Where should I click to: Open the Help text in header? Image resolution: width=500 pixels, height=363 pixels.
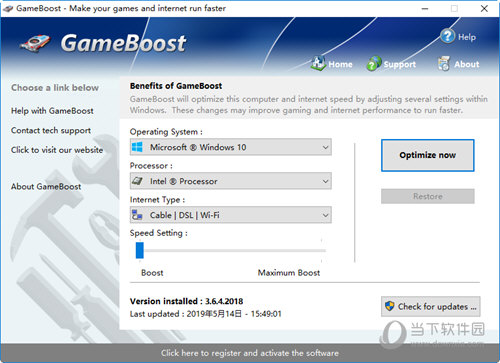(x=467, y=37)
